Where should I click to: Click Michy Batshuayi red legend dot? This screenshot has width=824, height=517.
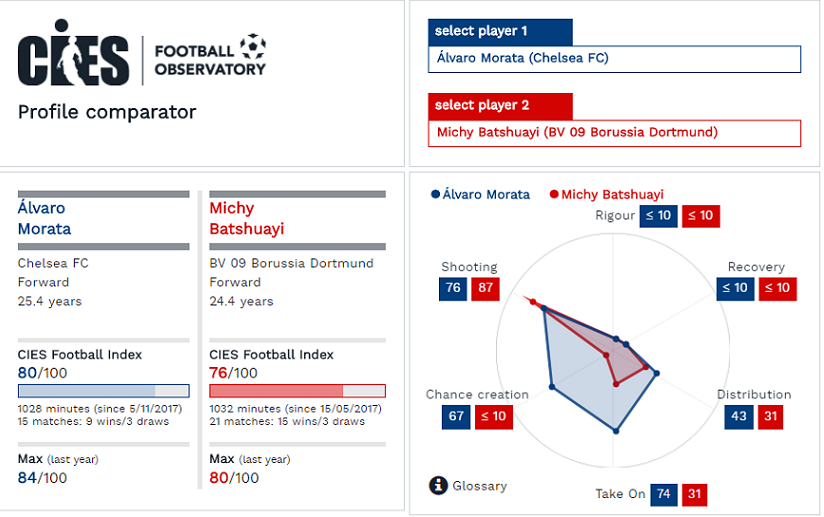(x=554, y=194)
